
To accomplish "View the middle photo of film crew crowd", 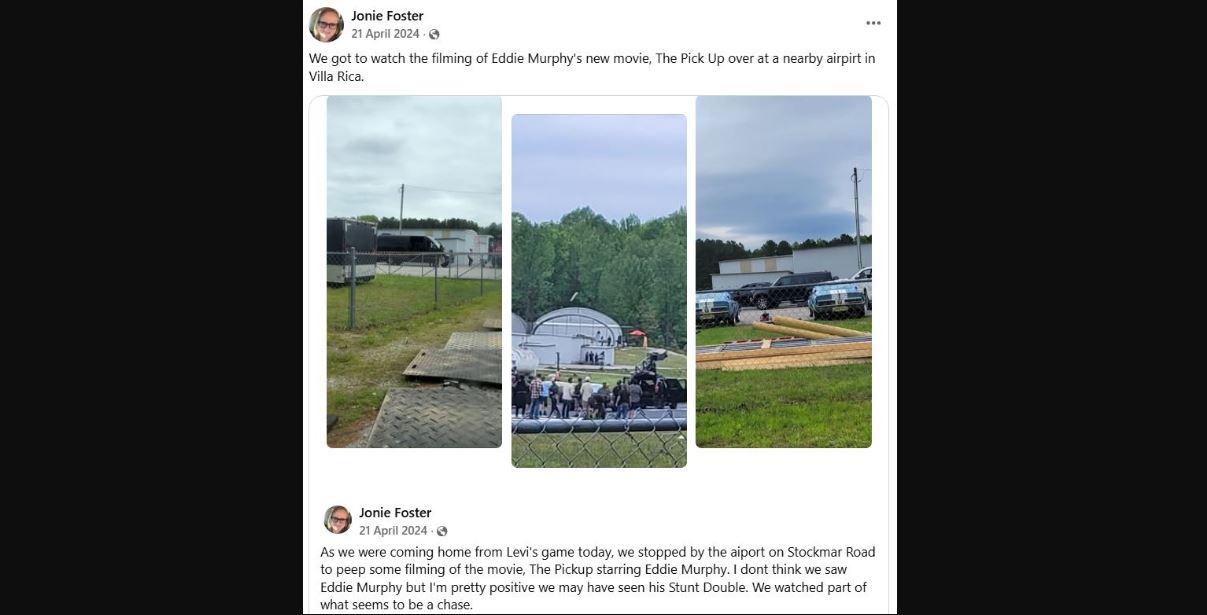I will click(x=599, y=291).
